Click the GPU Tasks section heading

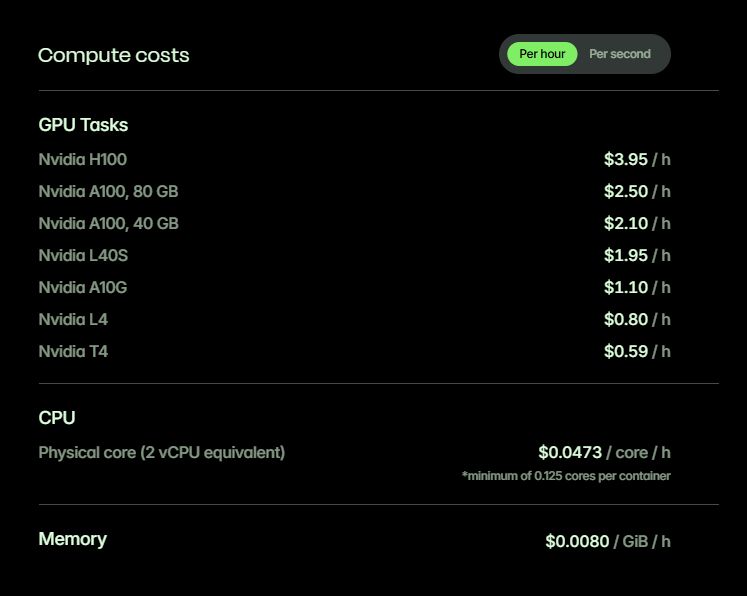pyautogui.click(x=83, y=125)
